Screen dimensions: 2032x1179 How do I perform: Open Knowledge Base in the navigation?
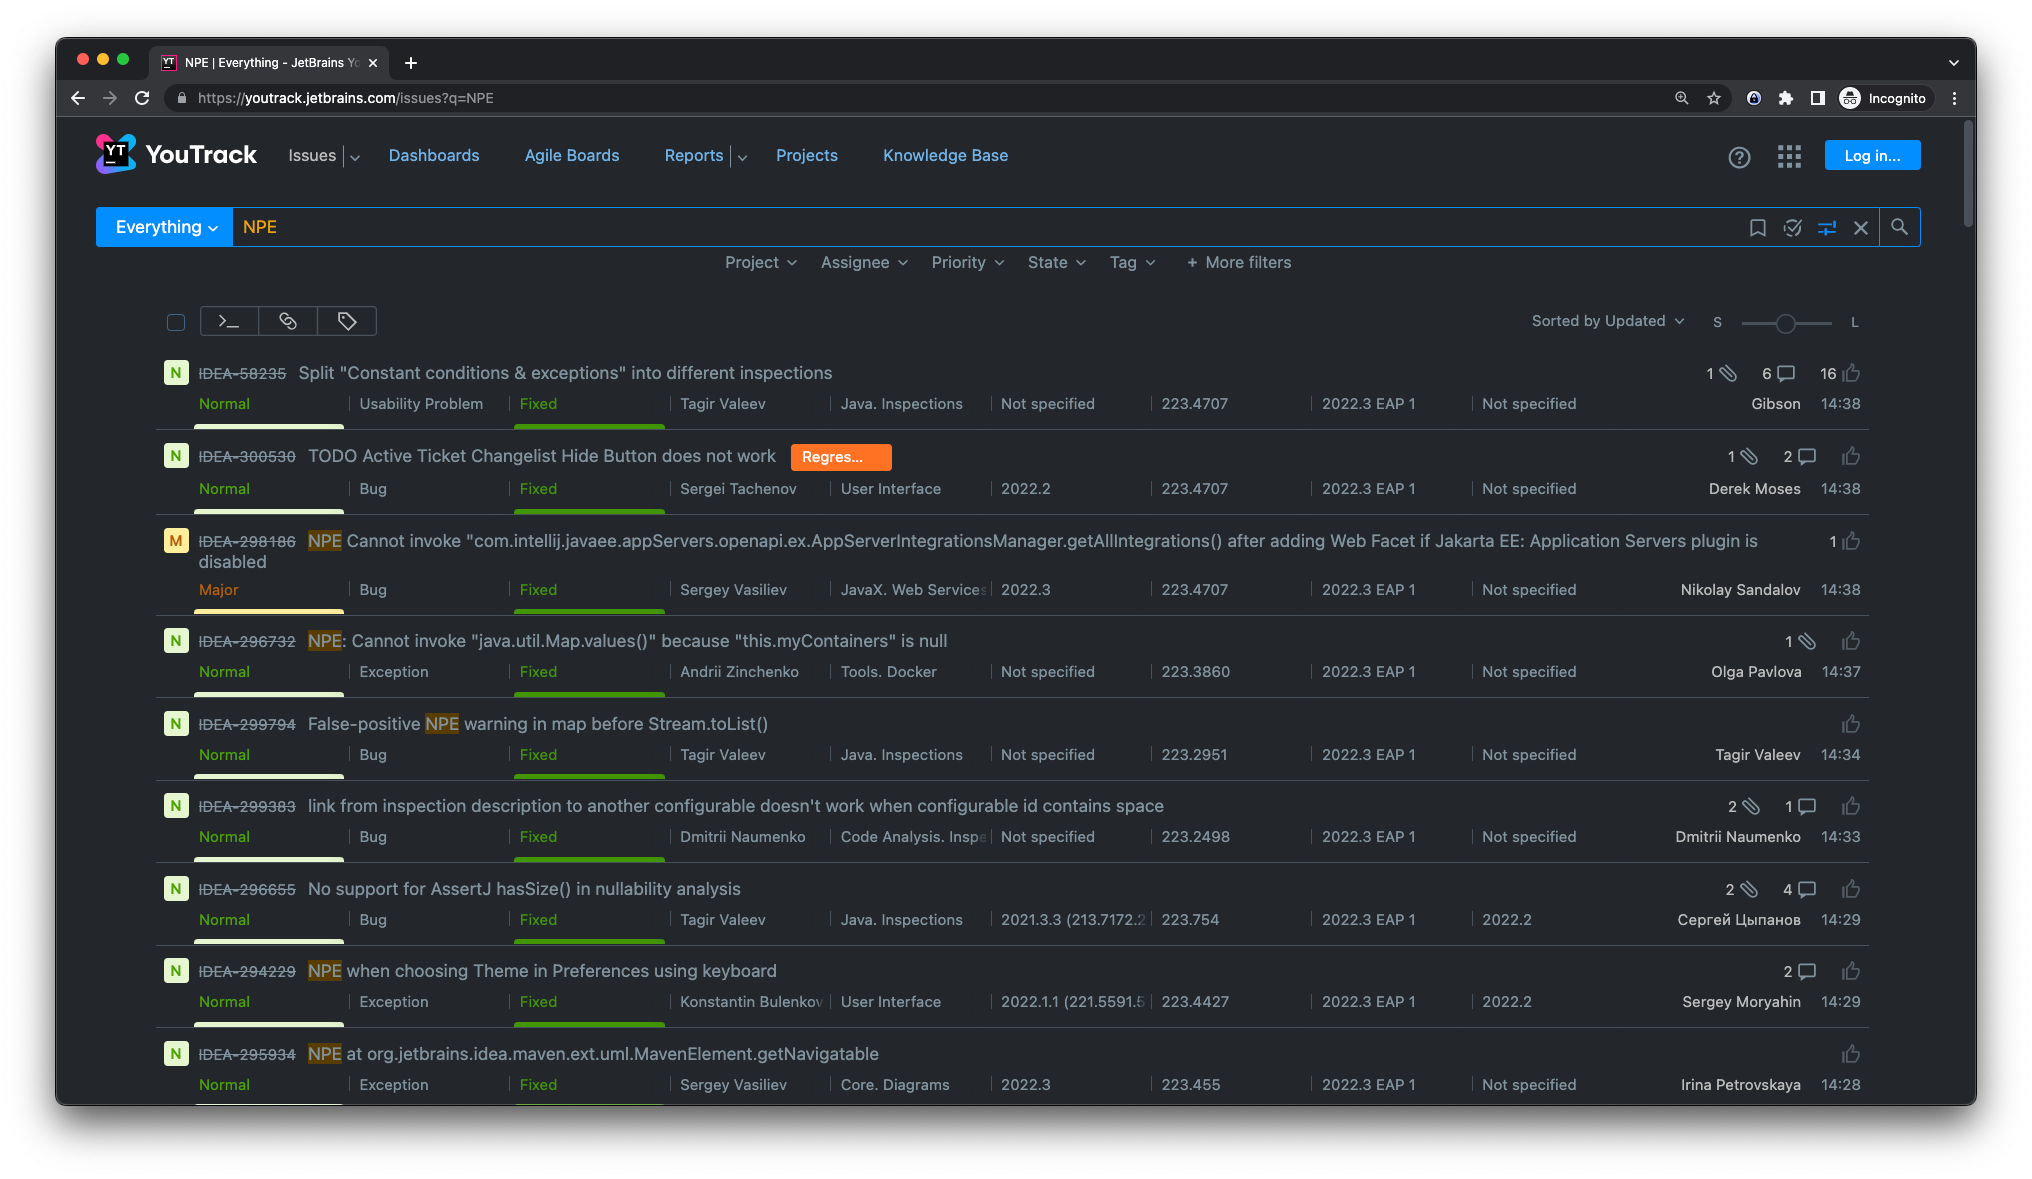pyautogui.click(x=945, y=156)
